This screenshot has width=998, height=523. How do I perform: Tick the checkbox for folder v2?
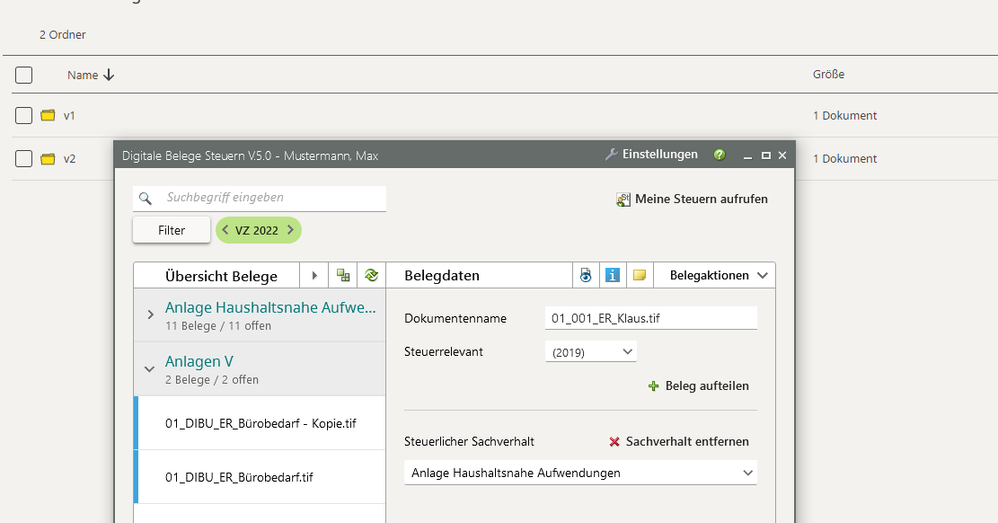[x=24, y=159]
